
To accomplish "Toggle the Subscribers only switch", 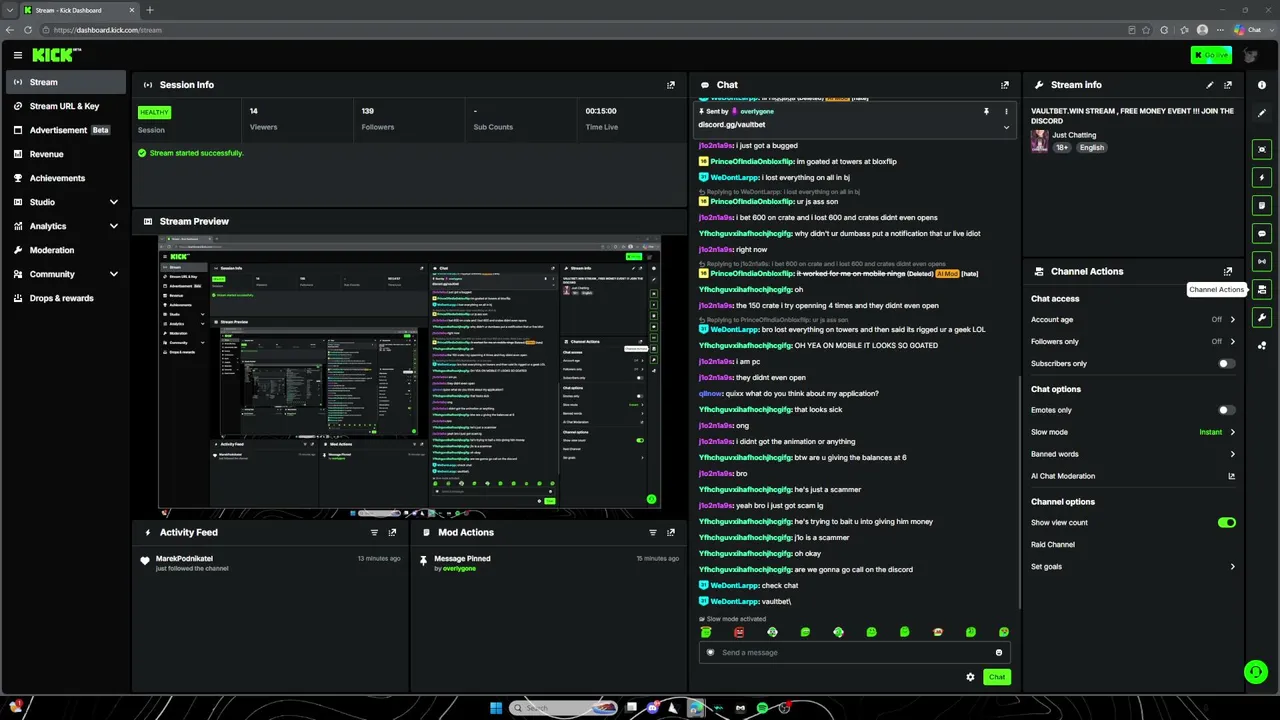I will coord(1226,364).
